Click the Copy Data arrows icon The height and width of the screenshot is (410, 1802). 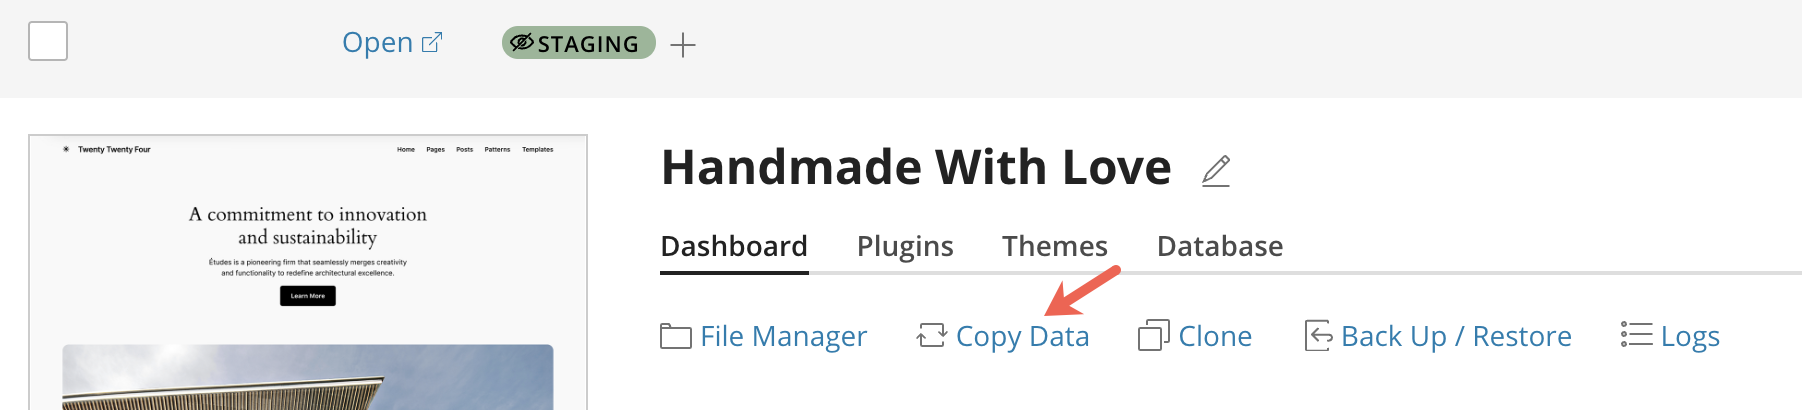pos(931,336)
